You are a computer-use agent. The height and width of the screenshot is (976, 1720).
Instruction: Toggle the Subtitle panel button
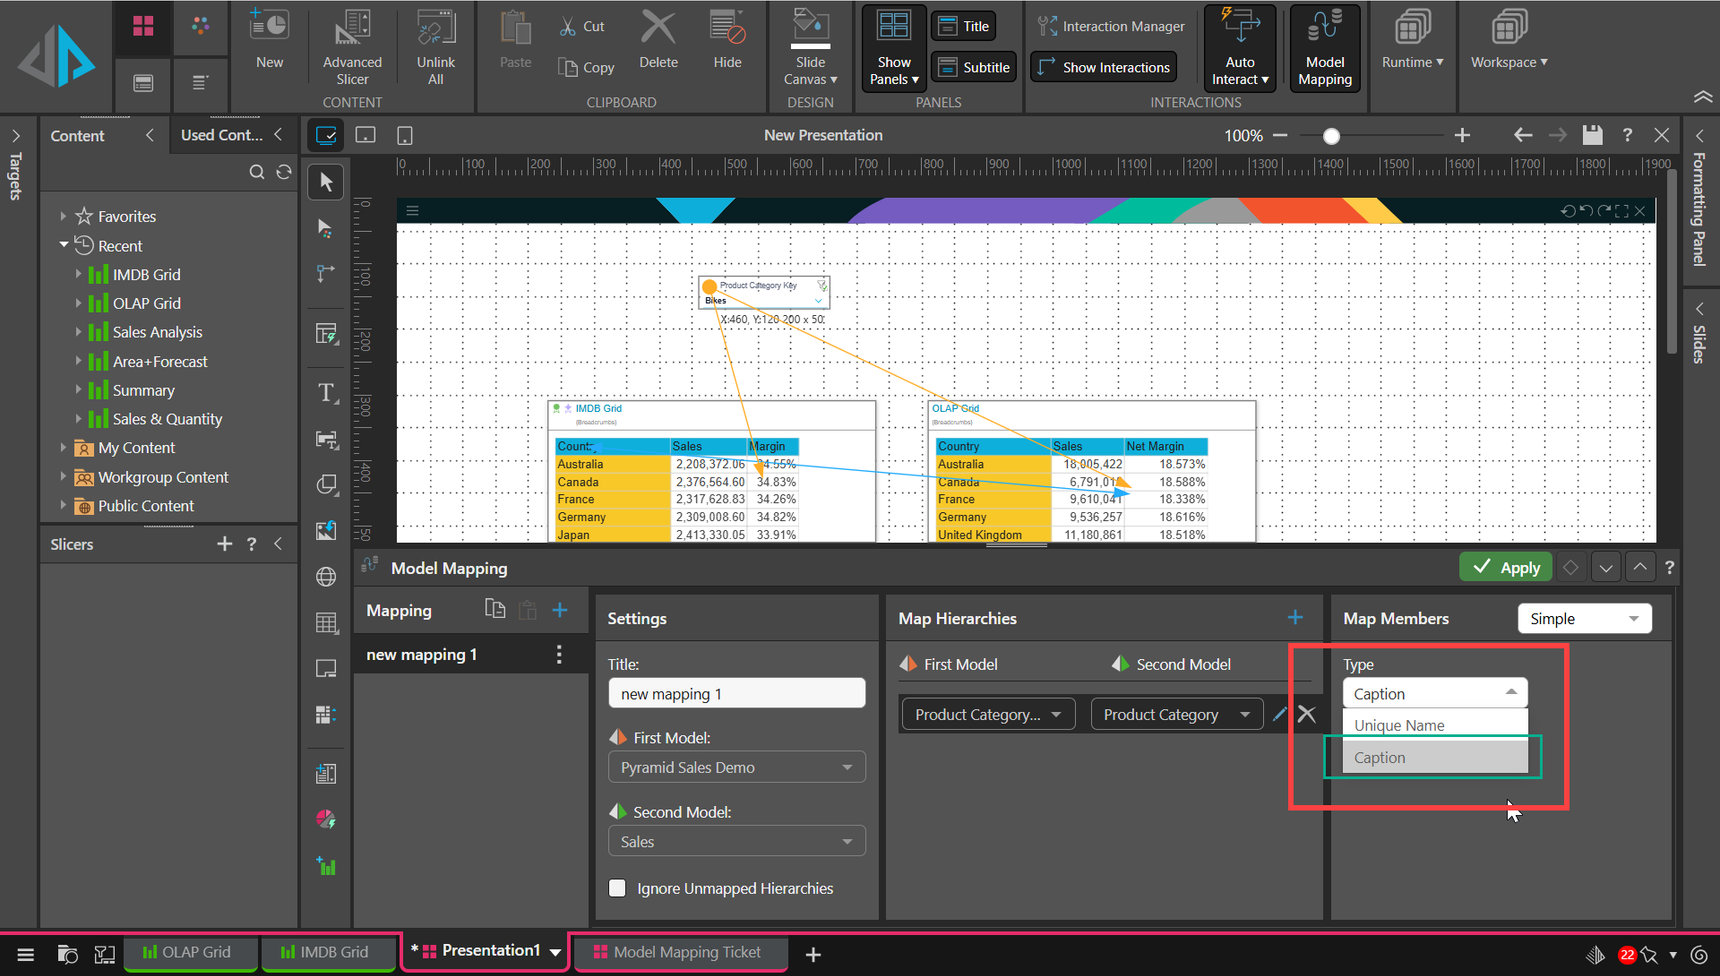[973, 67]
